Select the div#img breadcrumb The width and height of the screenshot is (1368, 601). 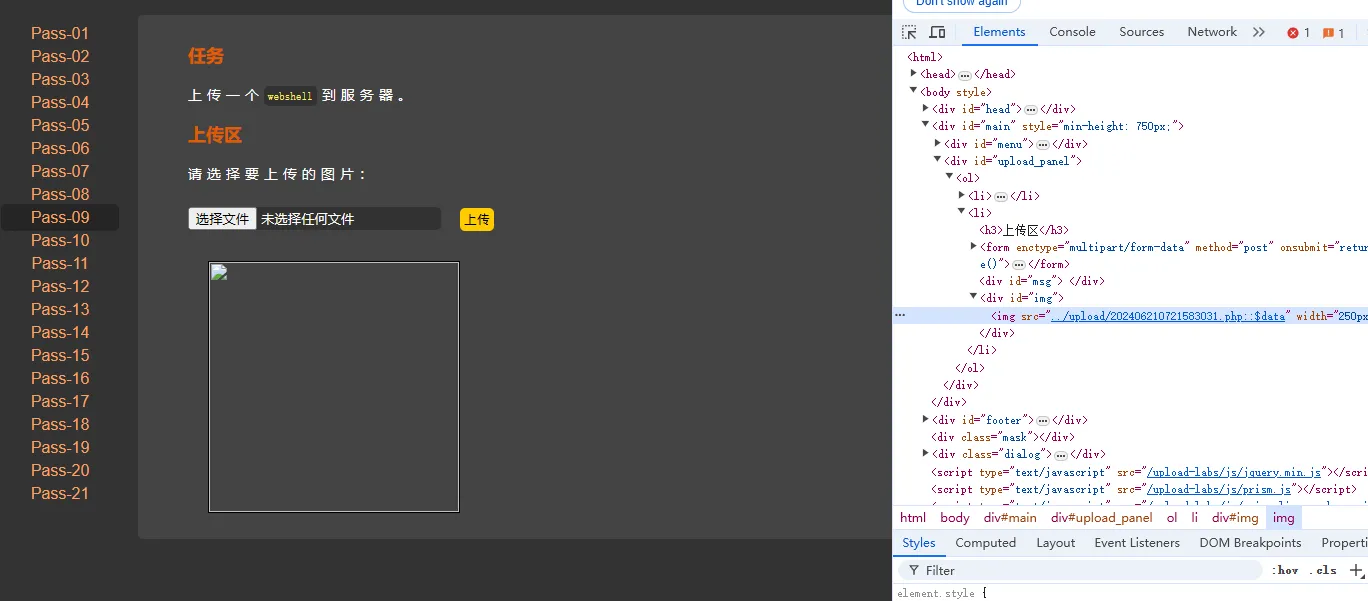click(1235, 517)
